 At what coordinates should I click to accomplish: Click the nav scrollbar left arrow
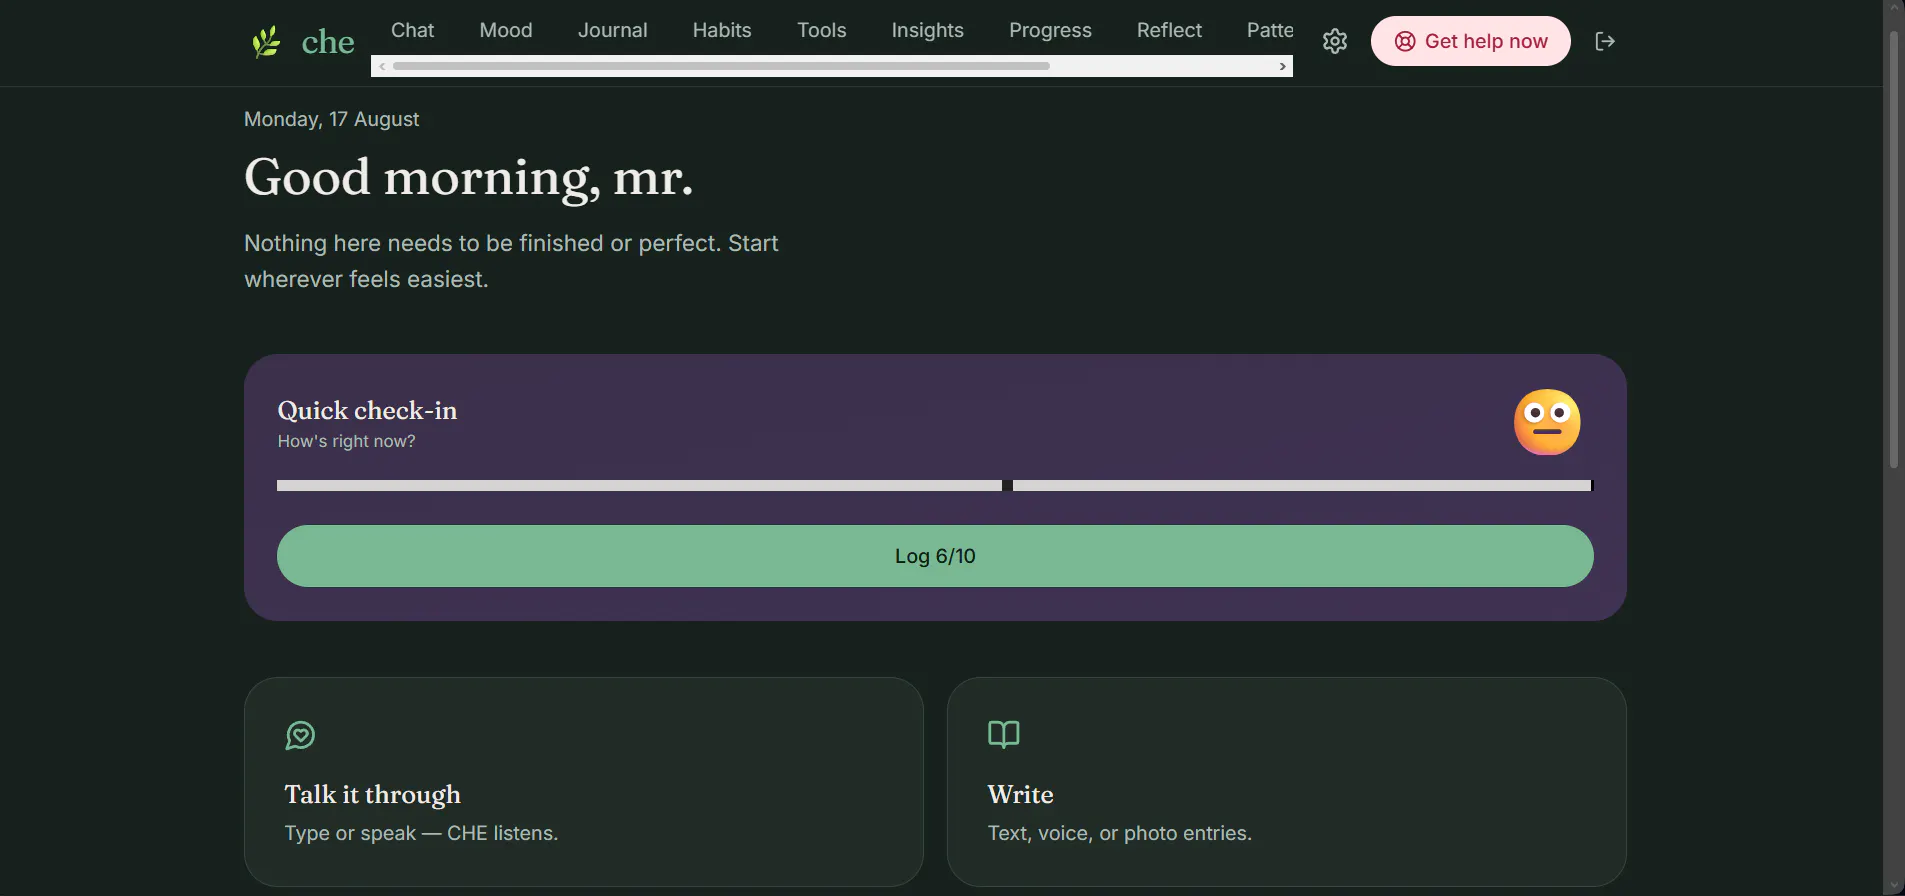pyautogui.click(x=382, y=66)
